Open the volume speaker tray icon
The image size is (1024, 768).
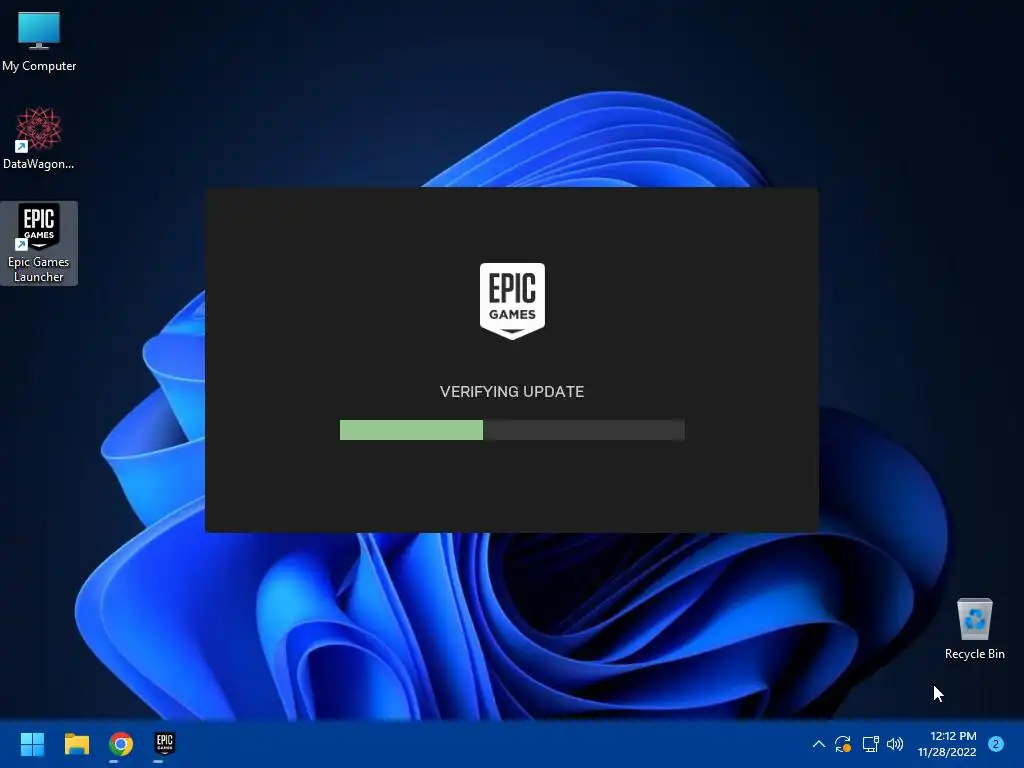click(x=895, y=744)
